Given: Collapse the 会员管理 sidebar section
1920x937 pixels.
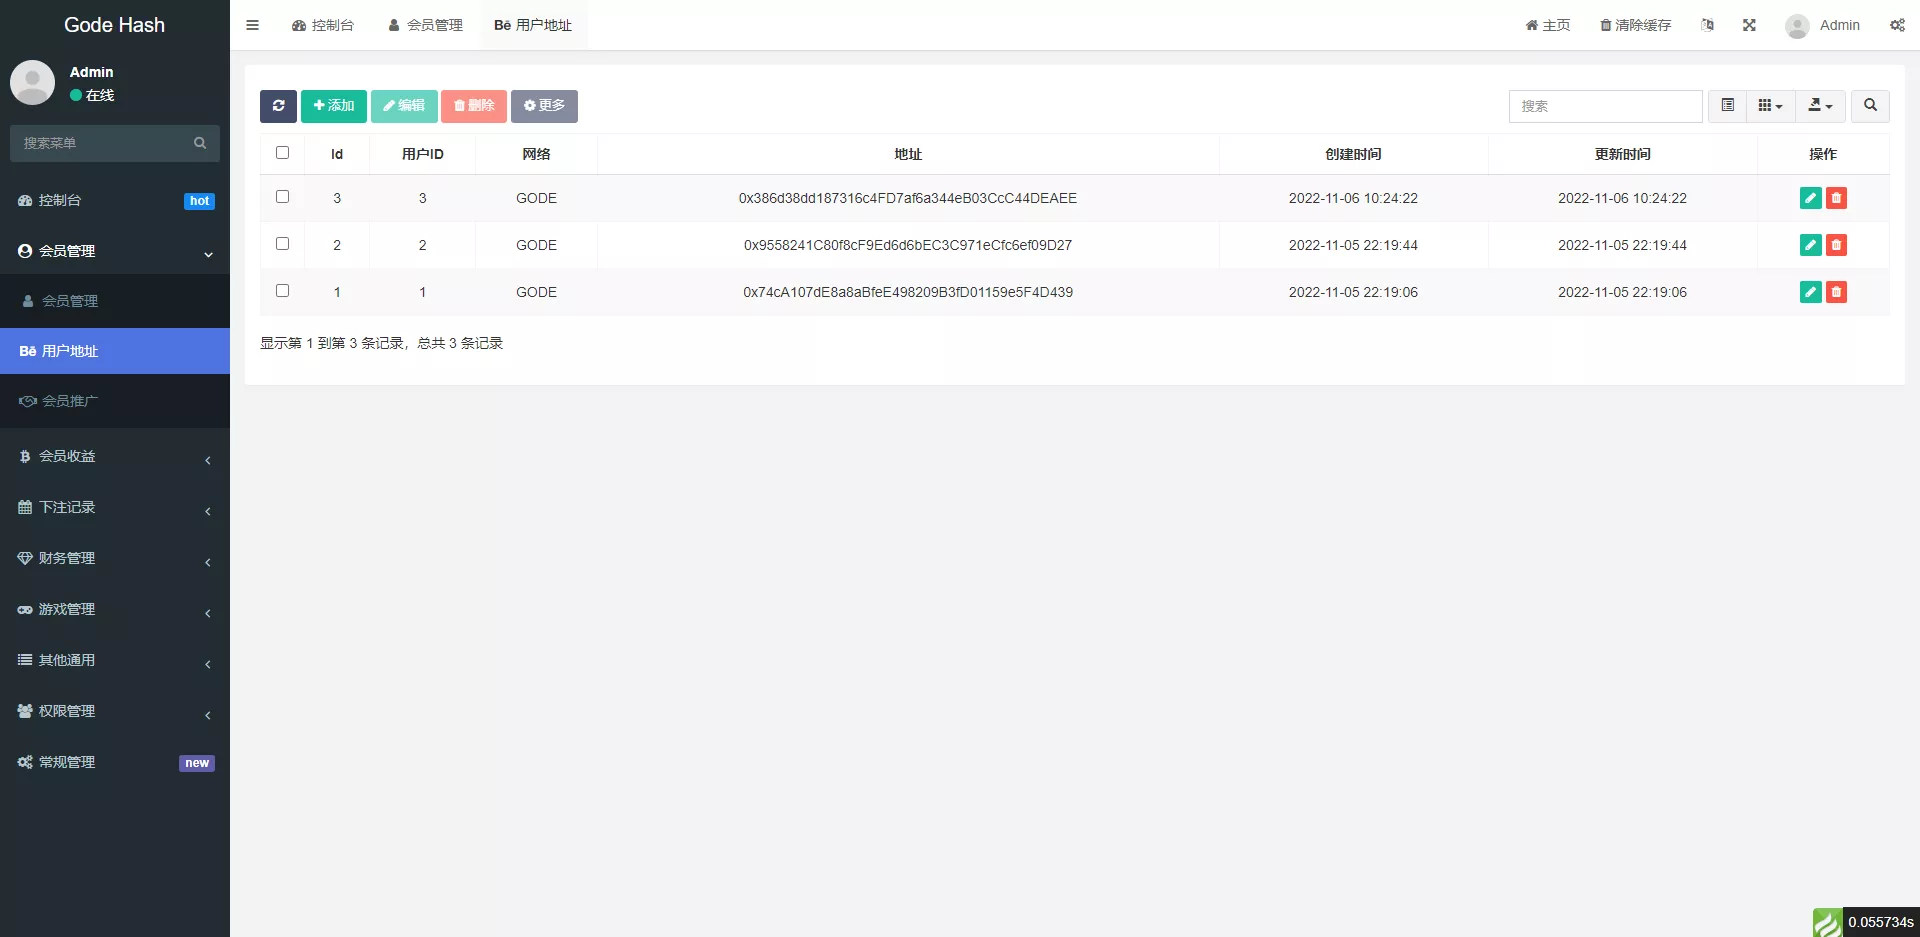Looking at the screenshot, I should 115,251.
